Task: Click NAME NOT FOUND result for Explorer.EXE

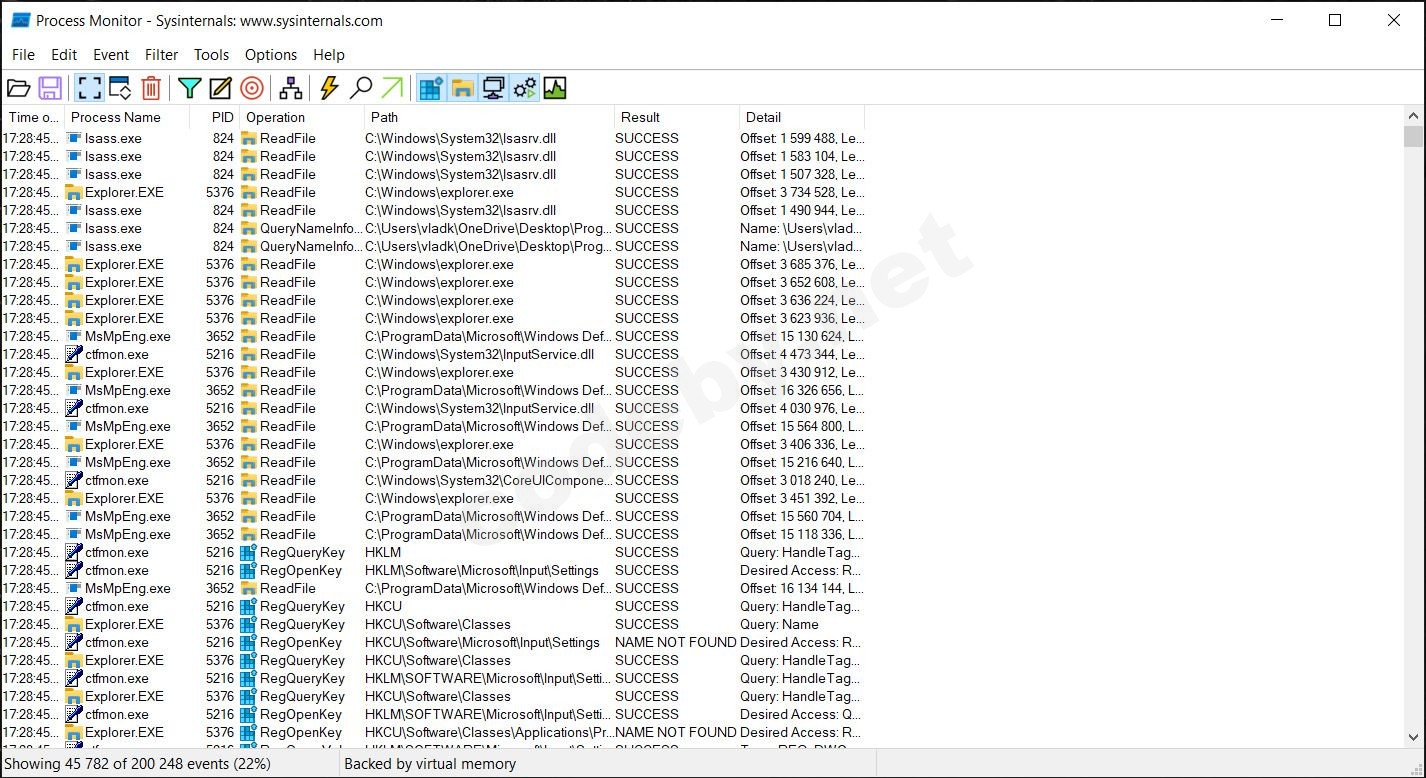Action: [676, 732]
